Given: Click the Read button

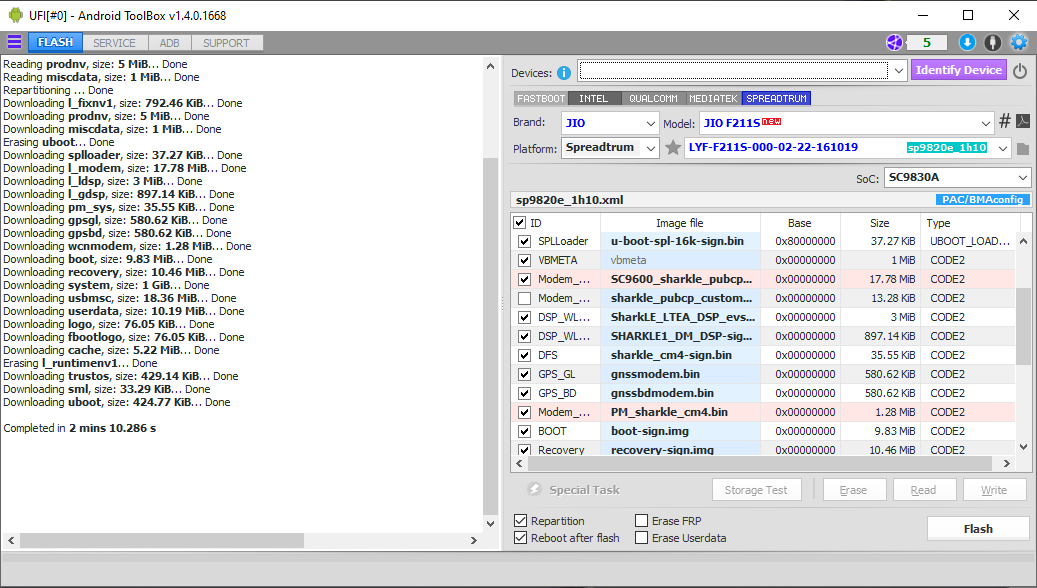Looking at the screenshot, I should (x=923, y=490).
